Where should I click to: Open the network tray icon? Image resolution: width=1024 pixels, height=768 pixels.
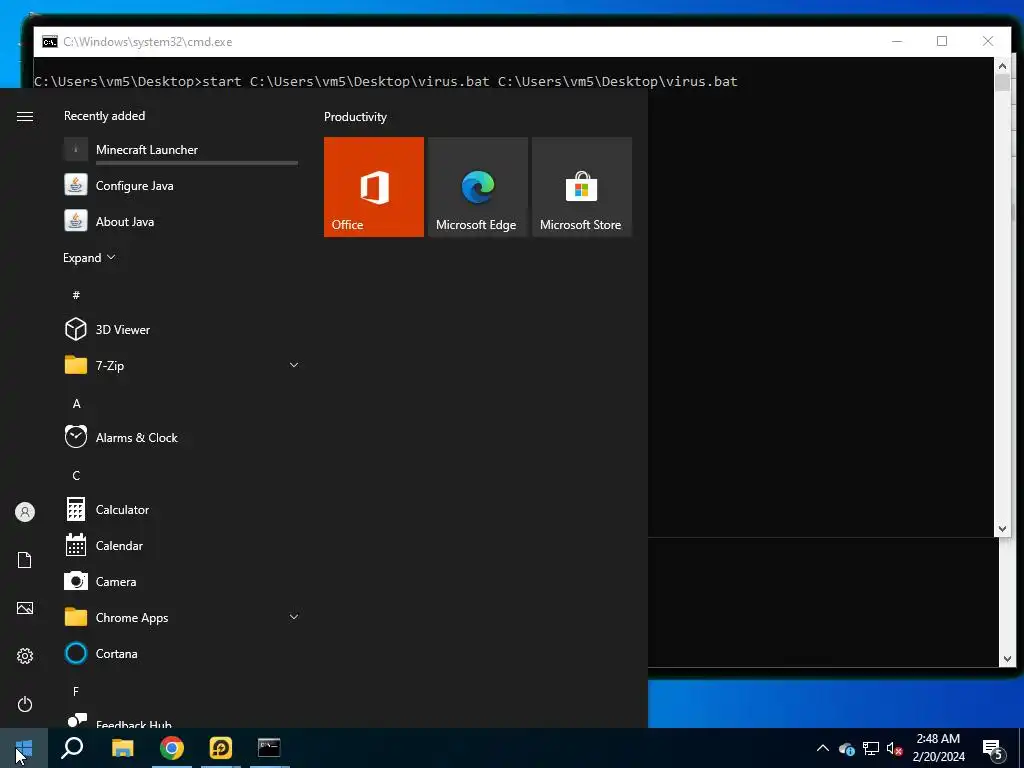[871, 748]
